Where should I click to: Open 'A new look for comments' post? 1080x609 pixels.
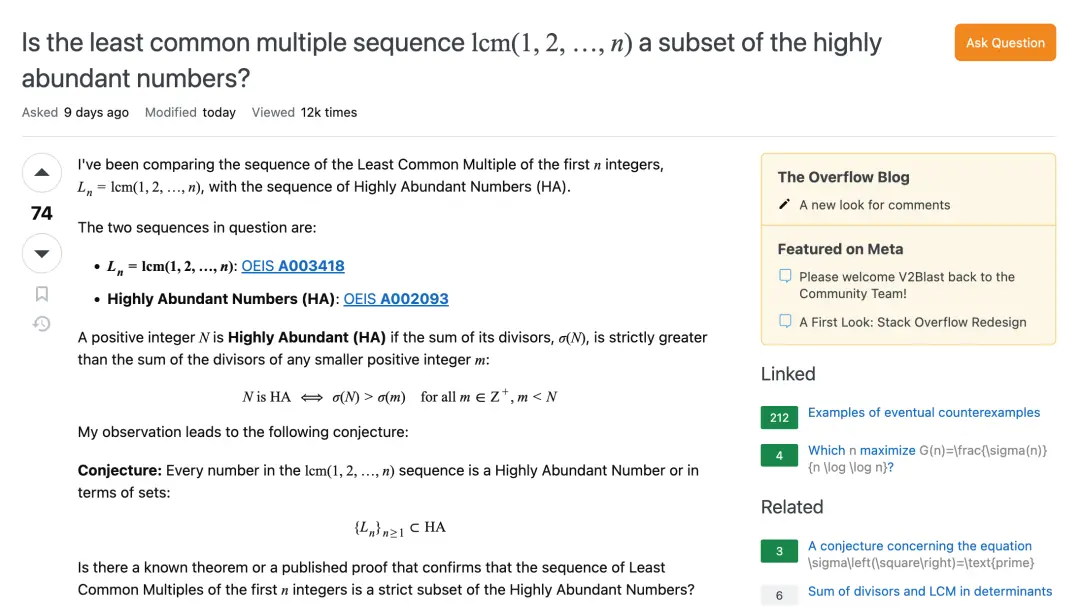(875, 205)
